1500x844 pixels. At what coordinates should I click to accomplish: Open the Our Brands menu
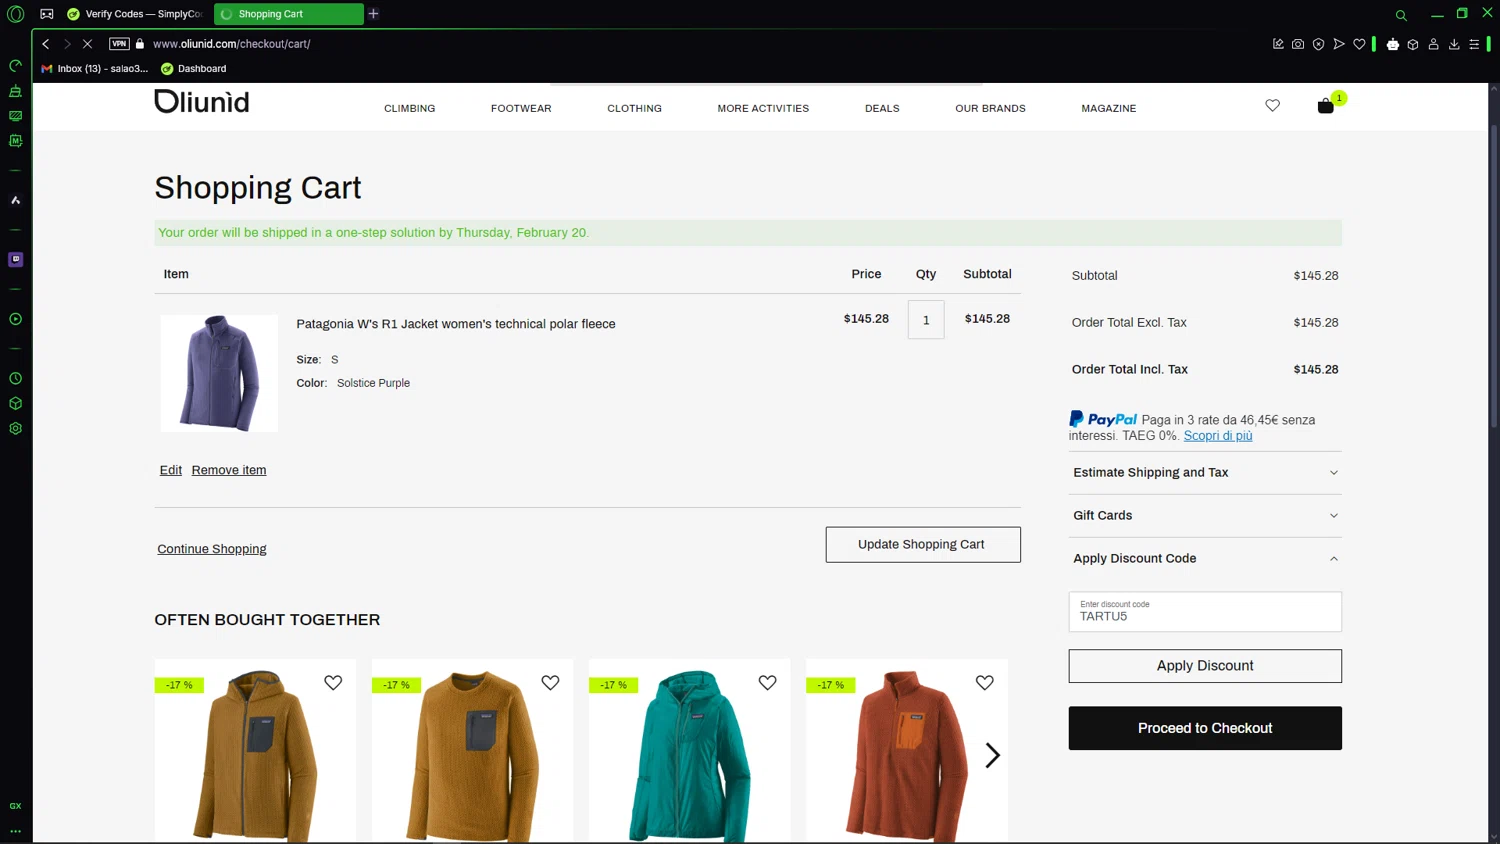990,108
